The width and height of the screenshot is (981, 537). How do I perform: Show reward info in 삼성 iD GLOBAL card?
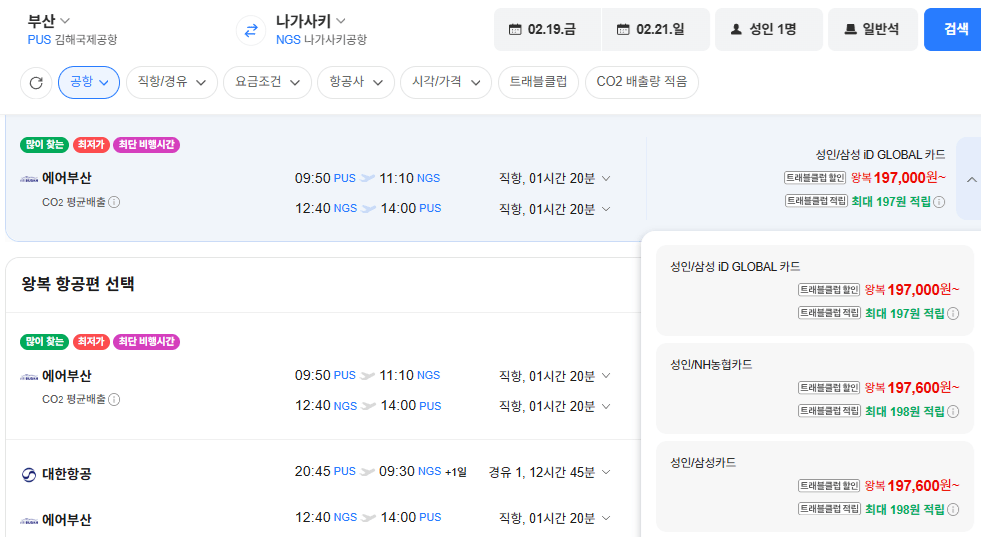tap(953, 314)
